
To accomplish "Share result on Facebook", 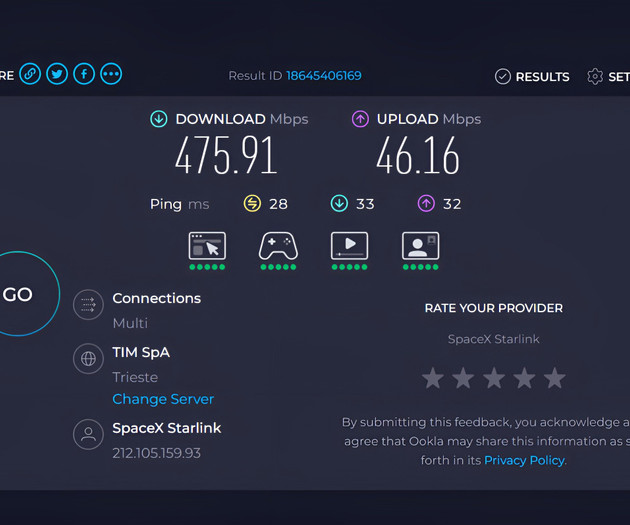I will point(84,74).
